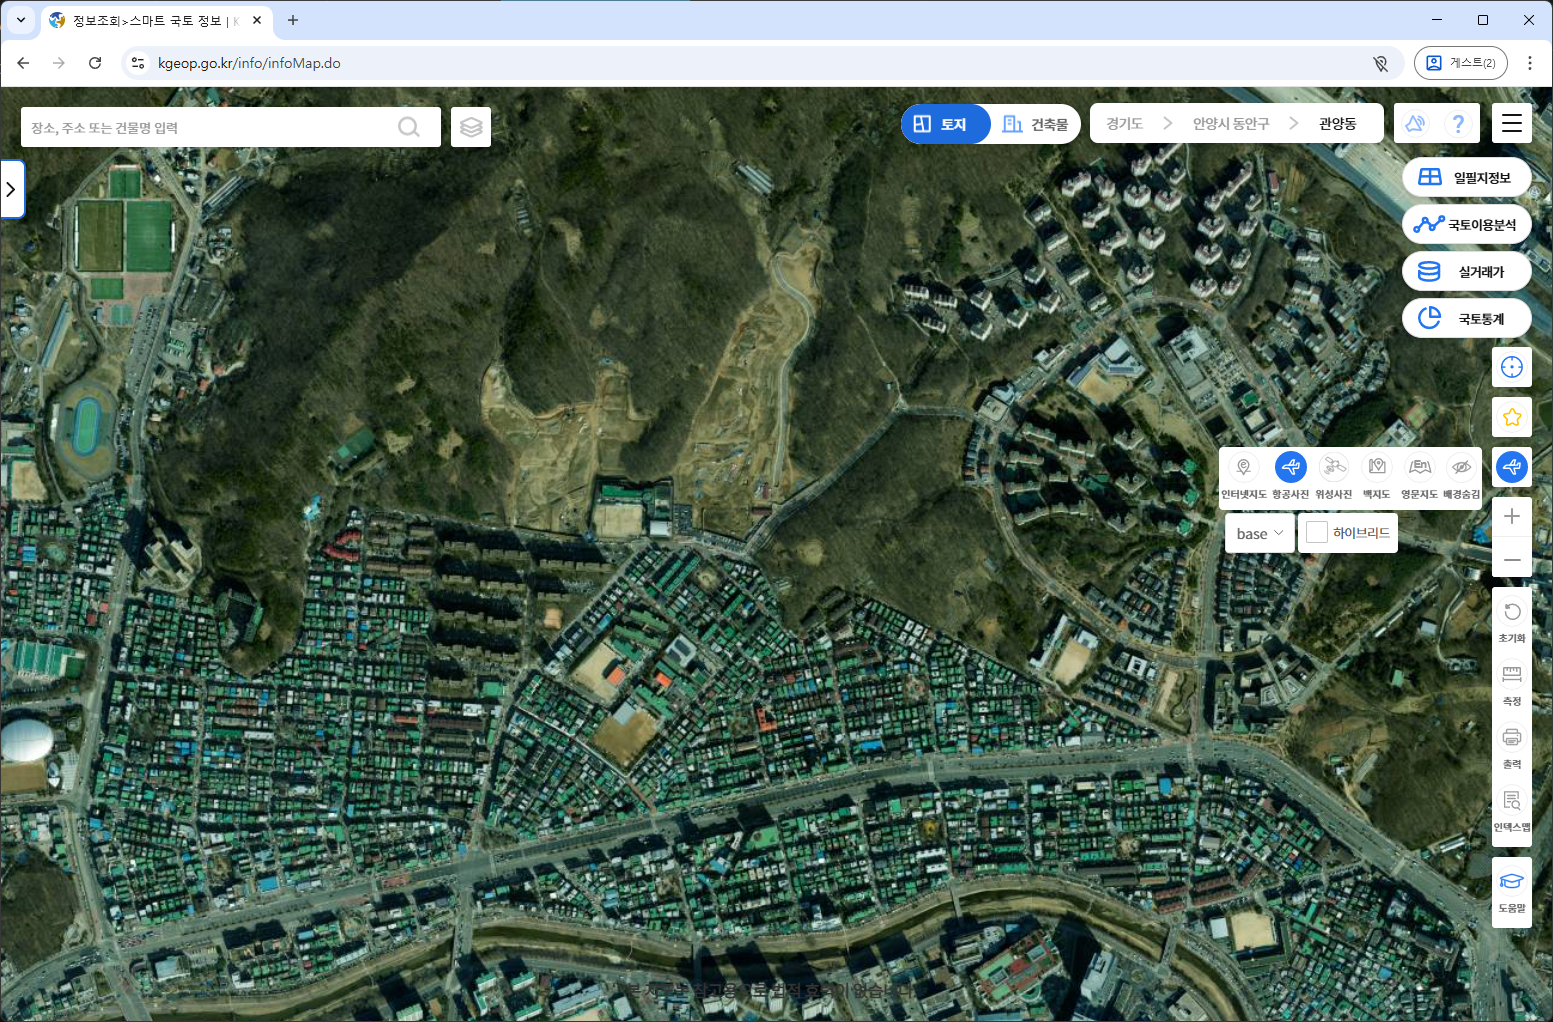This screenshot has width=1553, height=1022.
Task: Switch the toggle to 건축물 mode
Action: coord(1036,124)
